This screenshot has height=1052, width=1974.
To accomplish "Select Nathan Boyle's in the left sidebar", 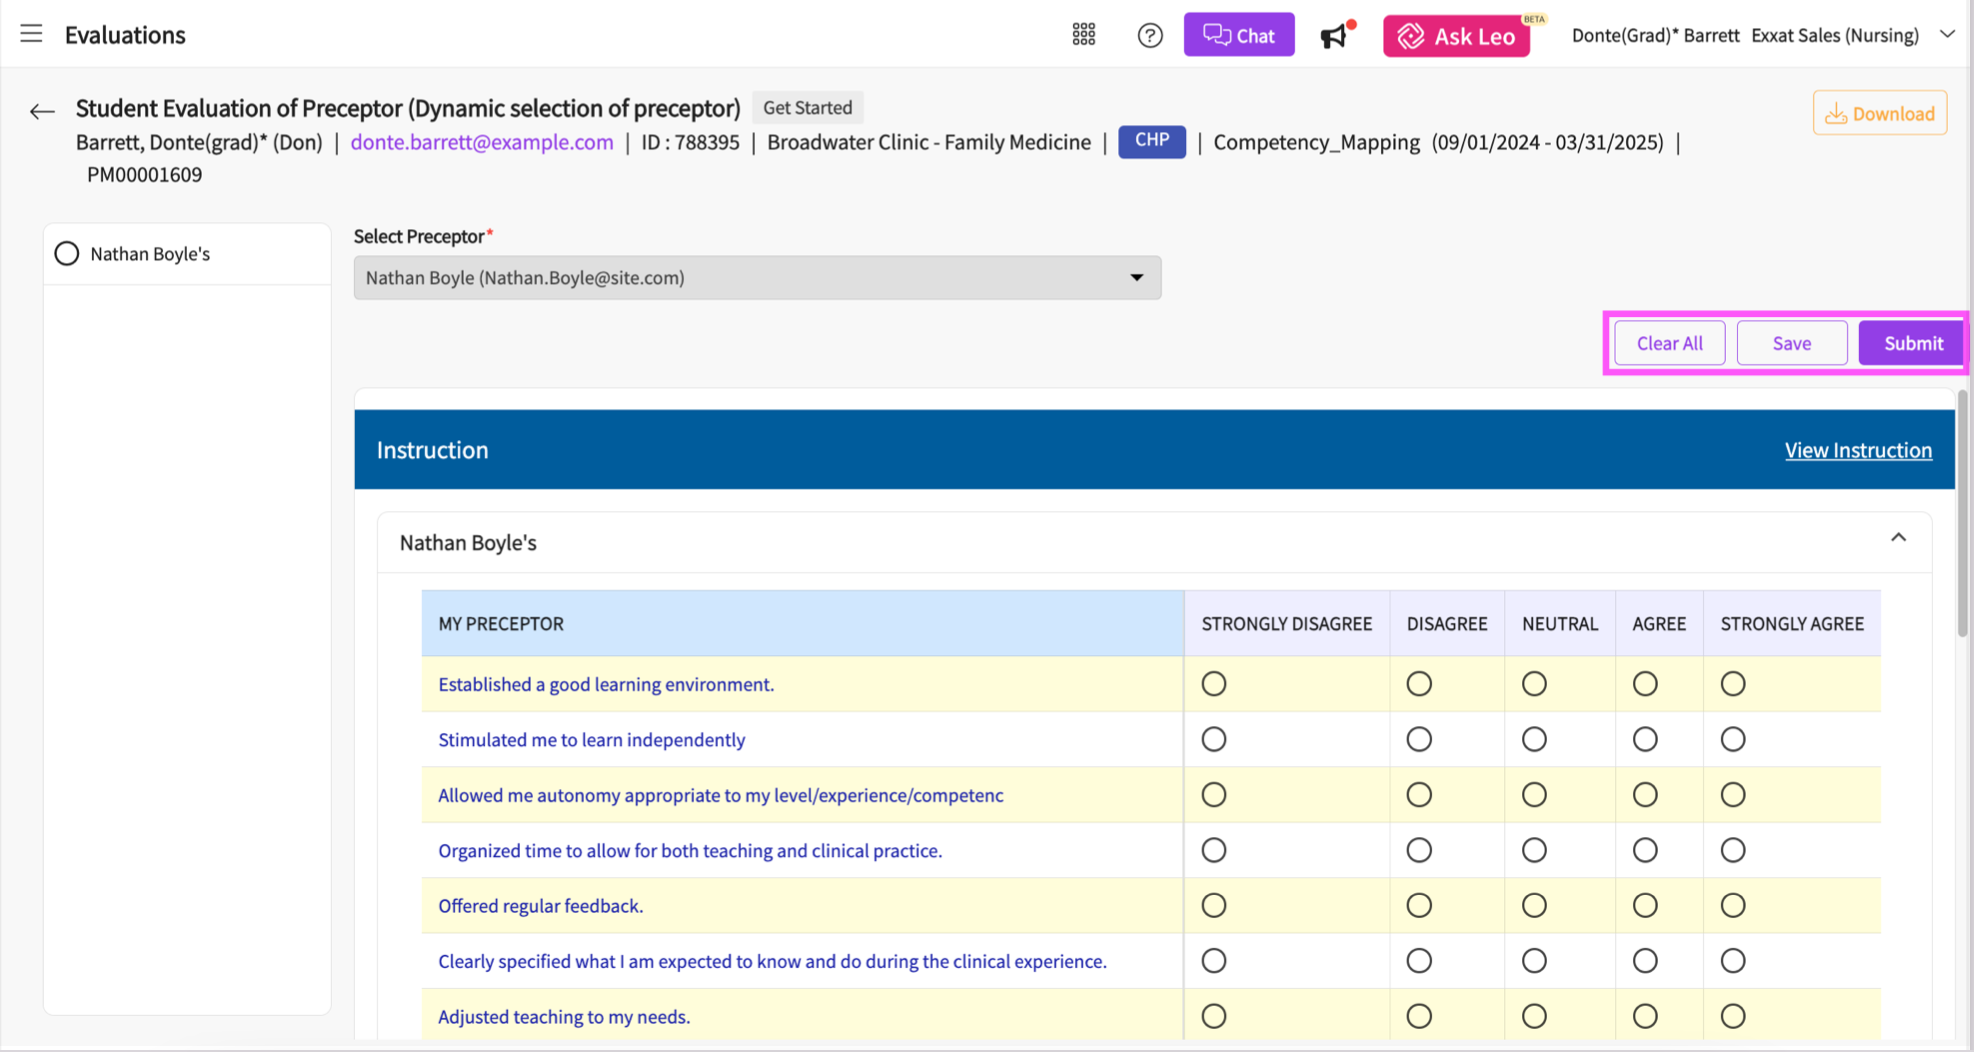I will click(x=67, y=254).
